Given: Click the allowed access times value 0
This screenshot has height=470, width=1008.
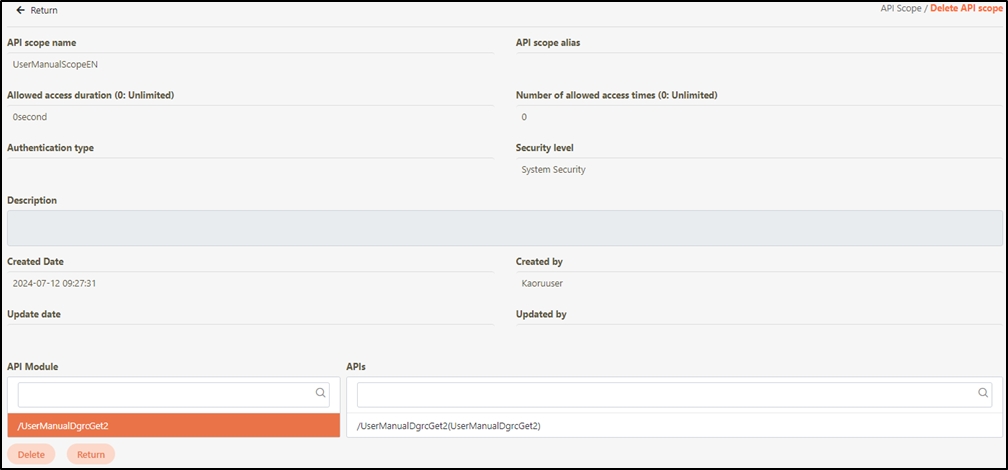Looking at the screenshot, I should [524, 117].
